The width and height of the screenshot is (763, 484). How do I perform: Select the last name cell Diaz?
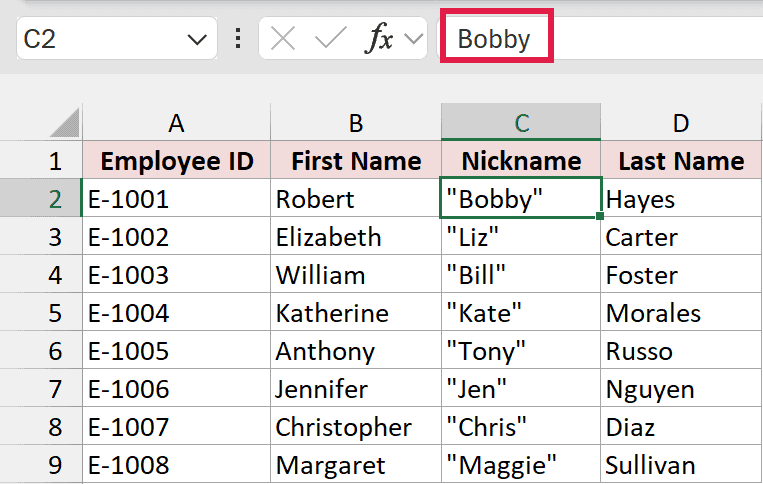[x=681, y=426]
